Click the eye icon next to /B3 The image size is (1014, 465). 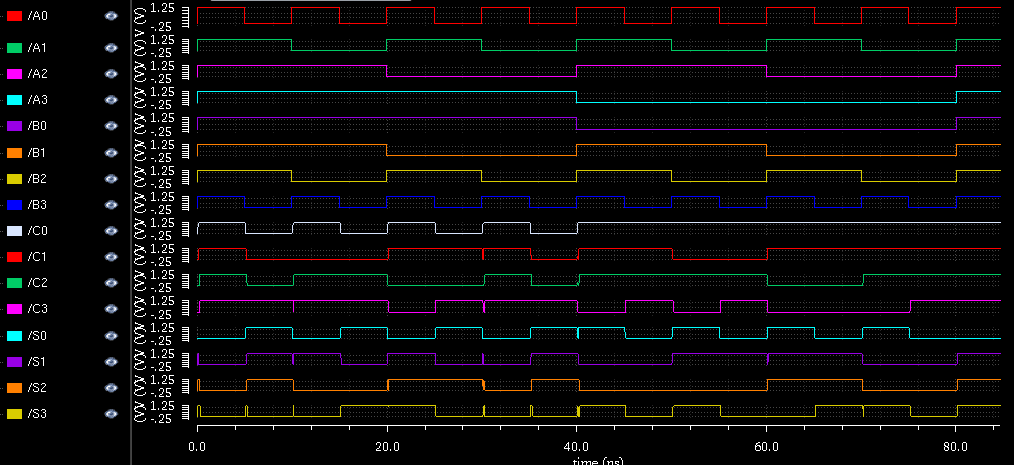[111, 204]
